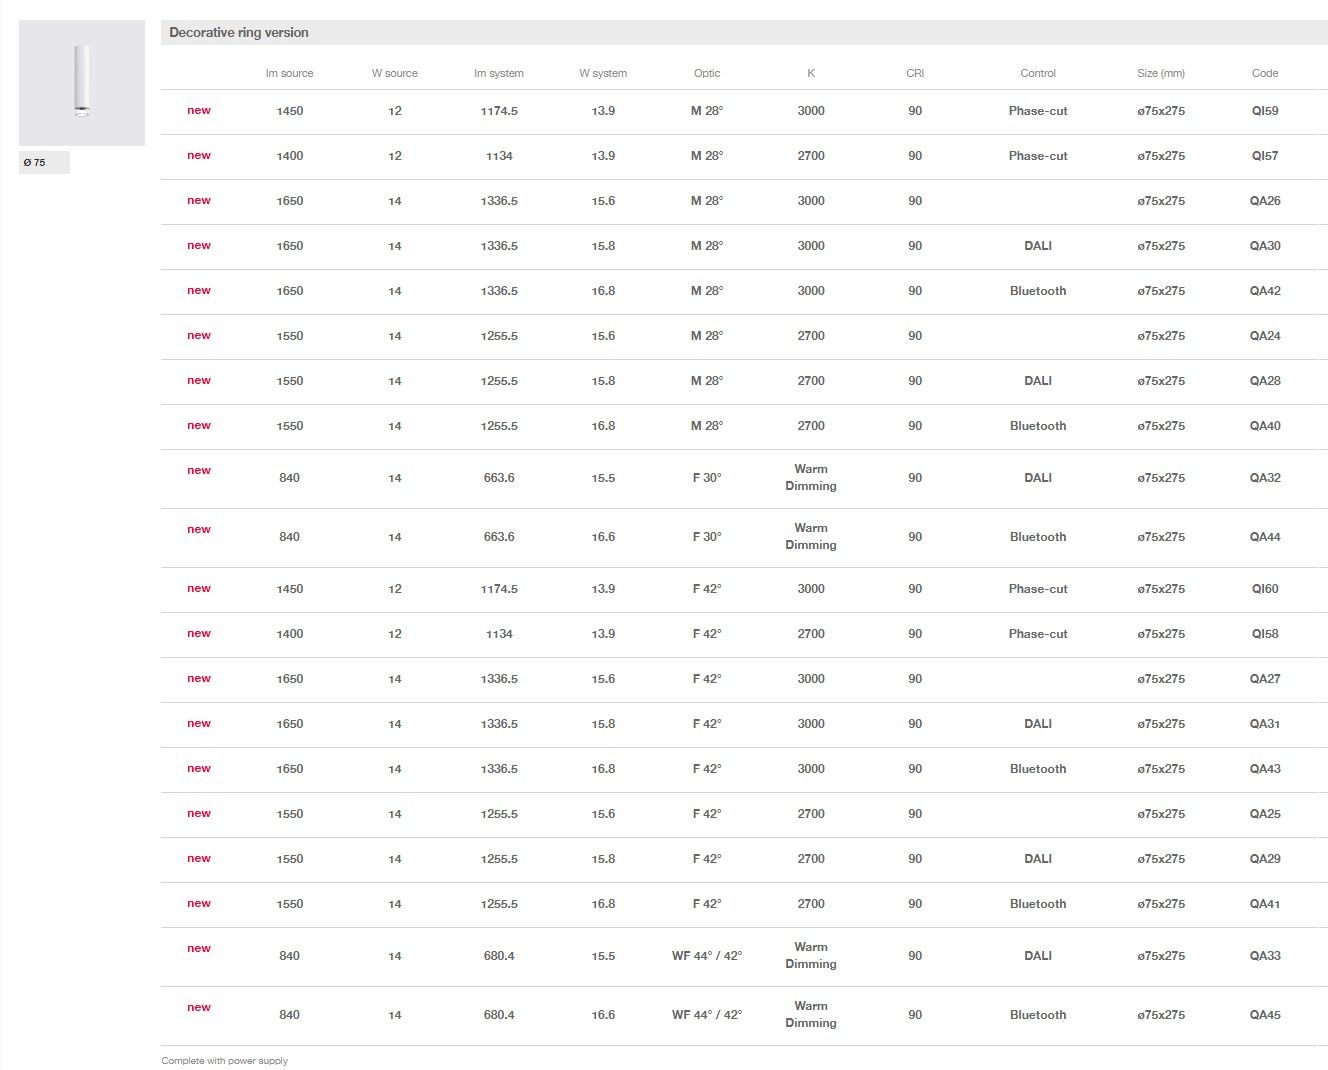
Task: Click the new label in QA25 row
Action: (198, 813)
